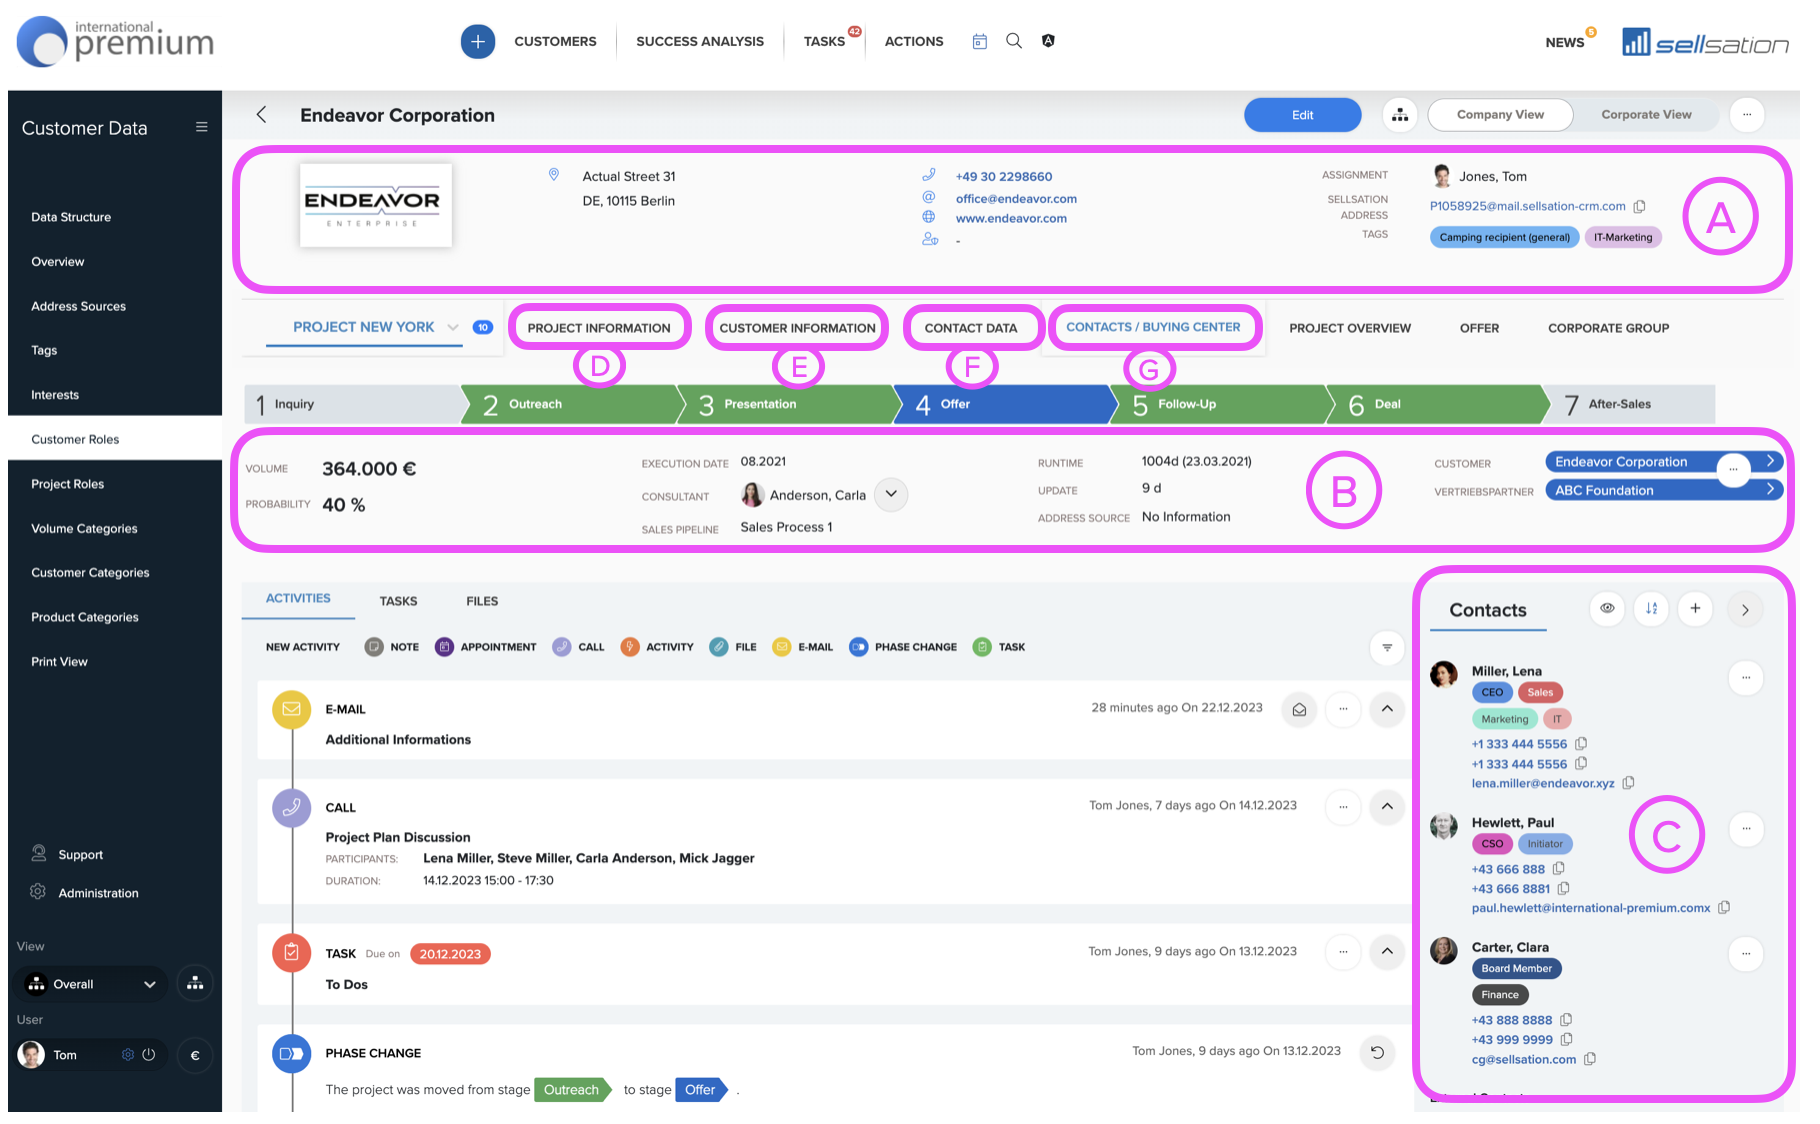Create a new E-Mail activity
Viewport: 1820px width, 1124px height.
point(803,647)
